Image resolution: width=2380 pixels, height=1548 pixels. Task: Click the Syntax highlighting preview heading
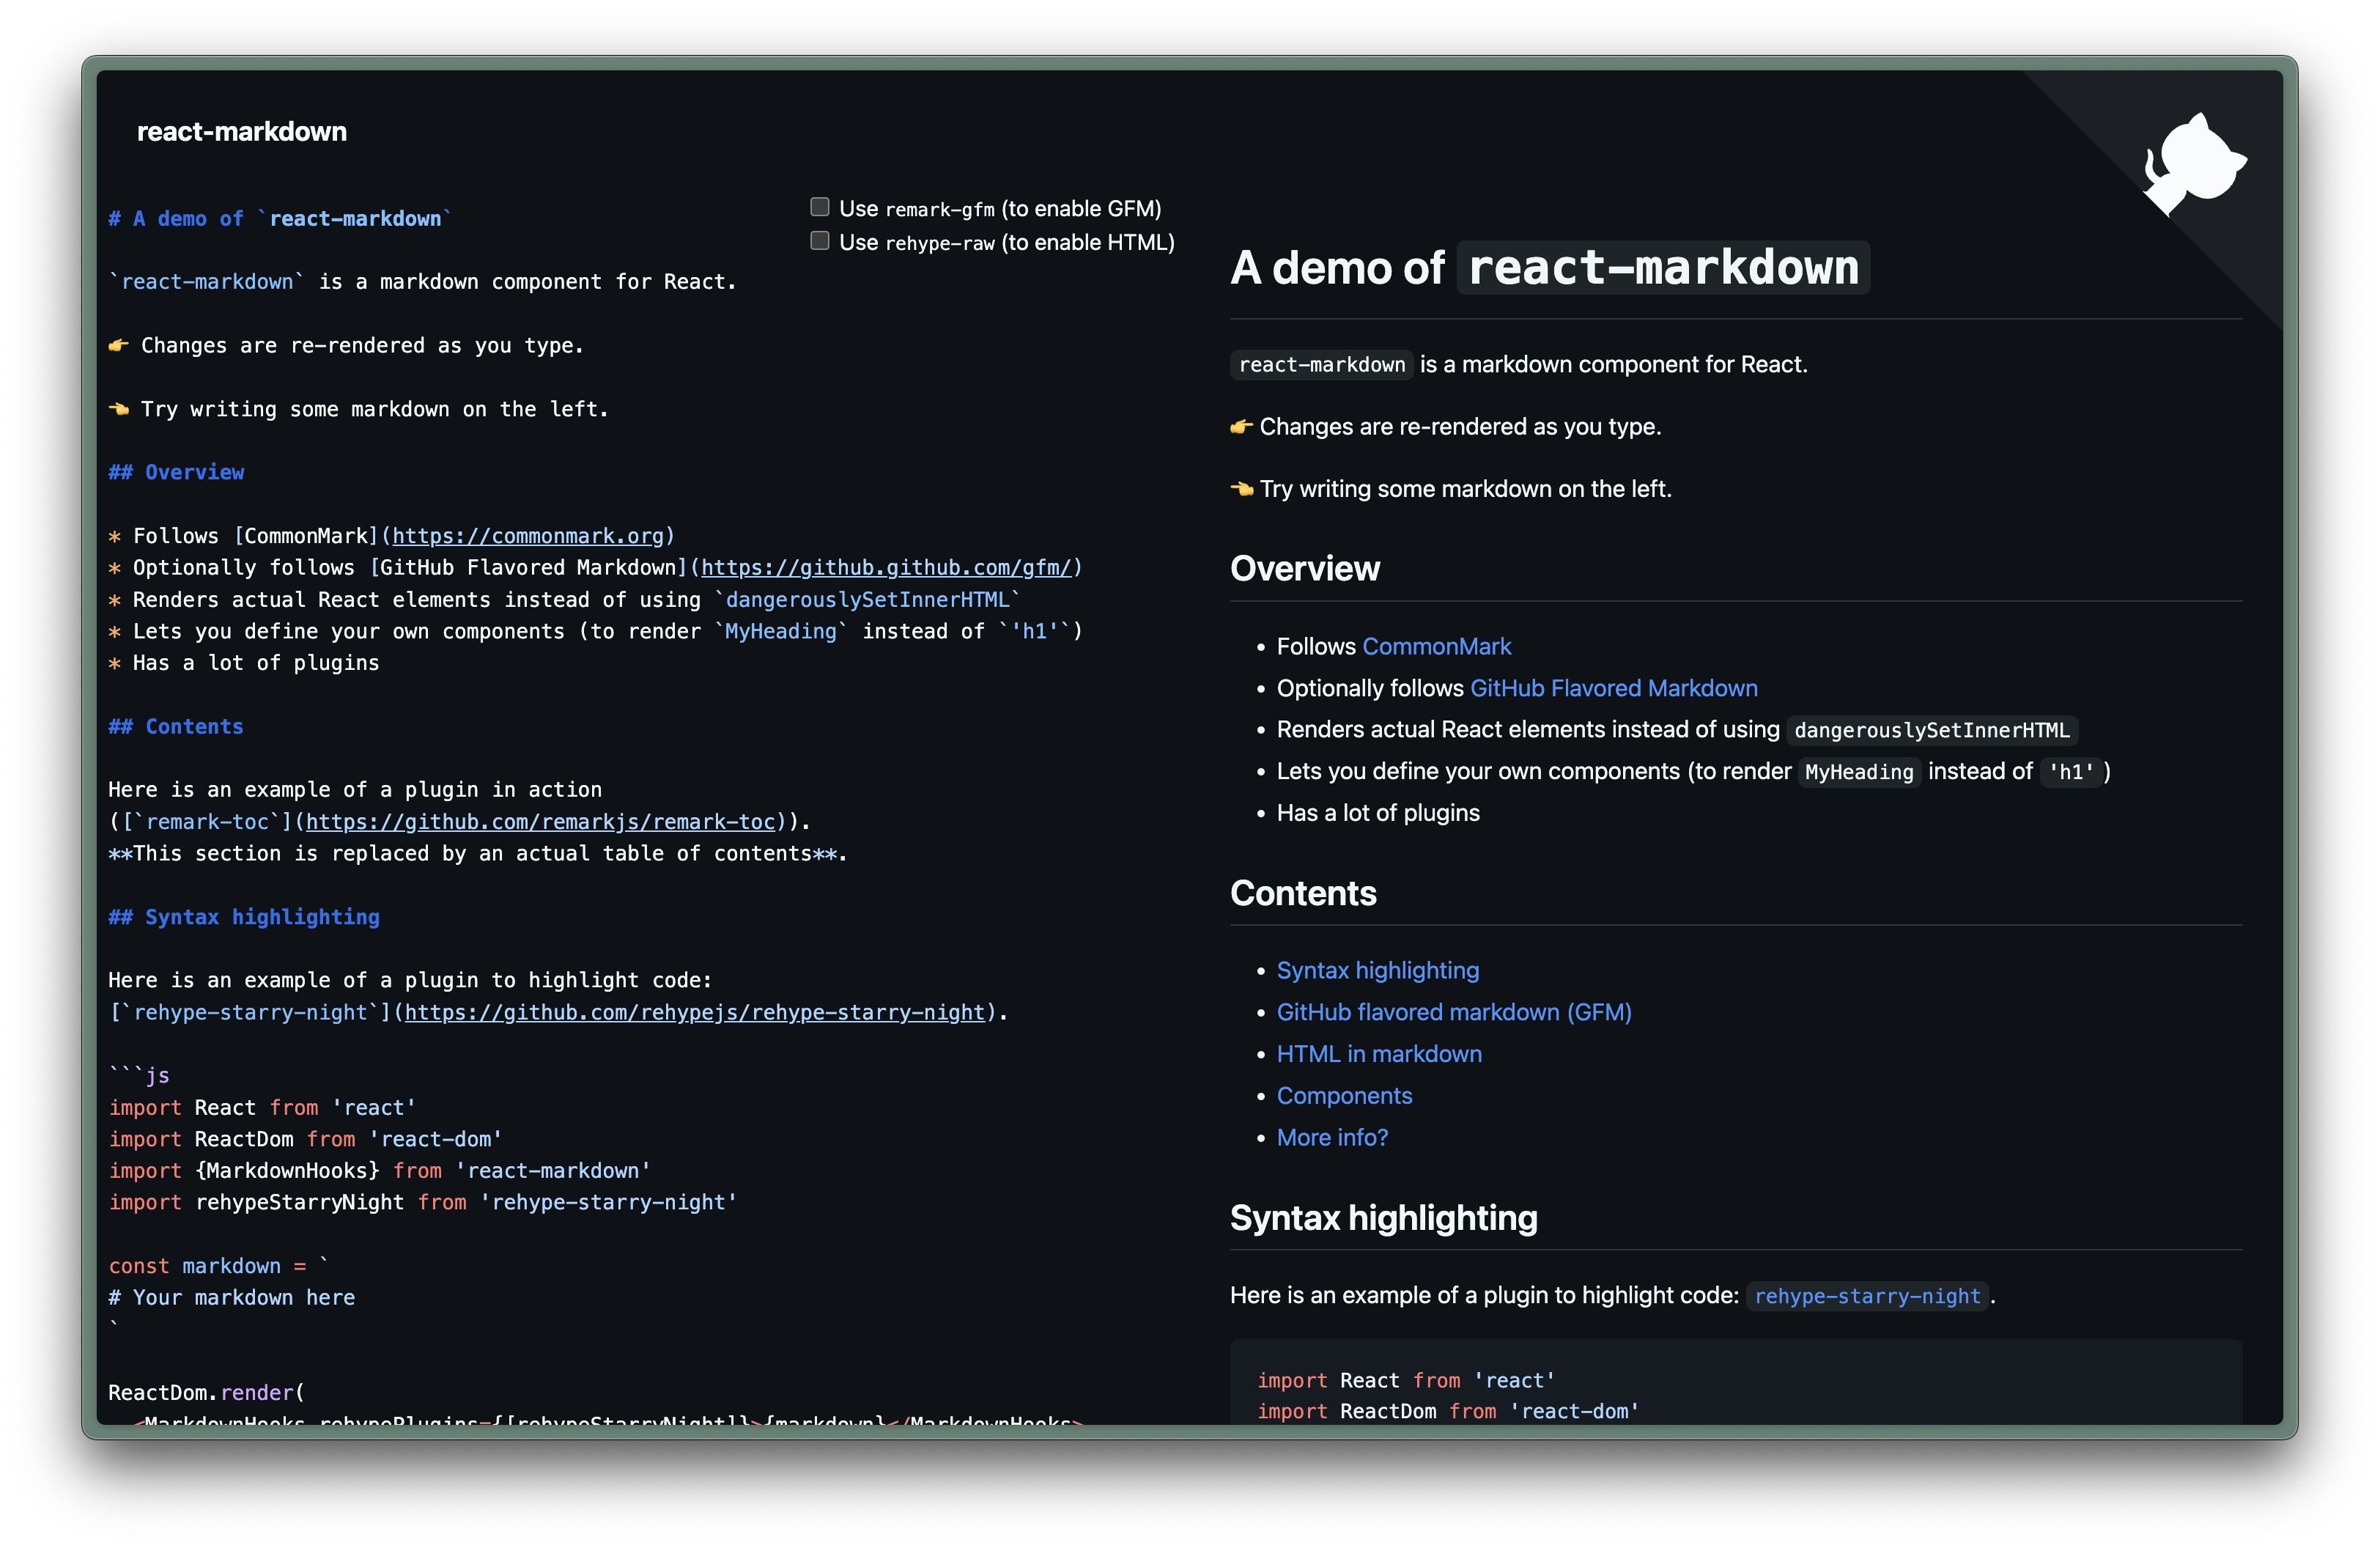1383,1218
